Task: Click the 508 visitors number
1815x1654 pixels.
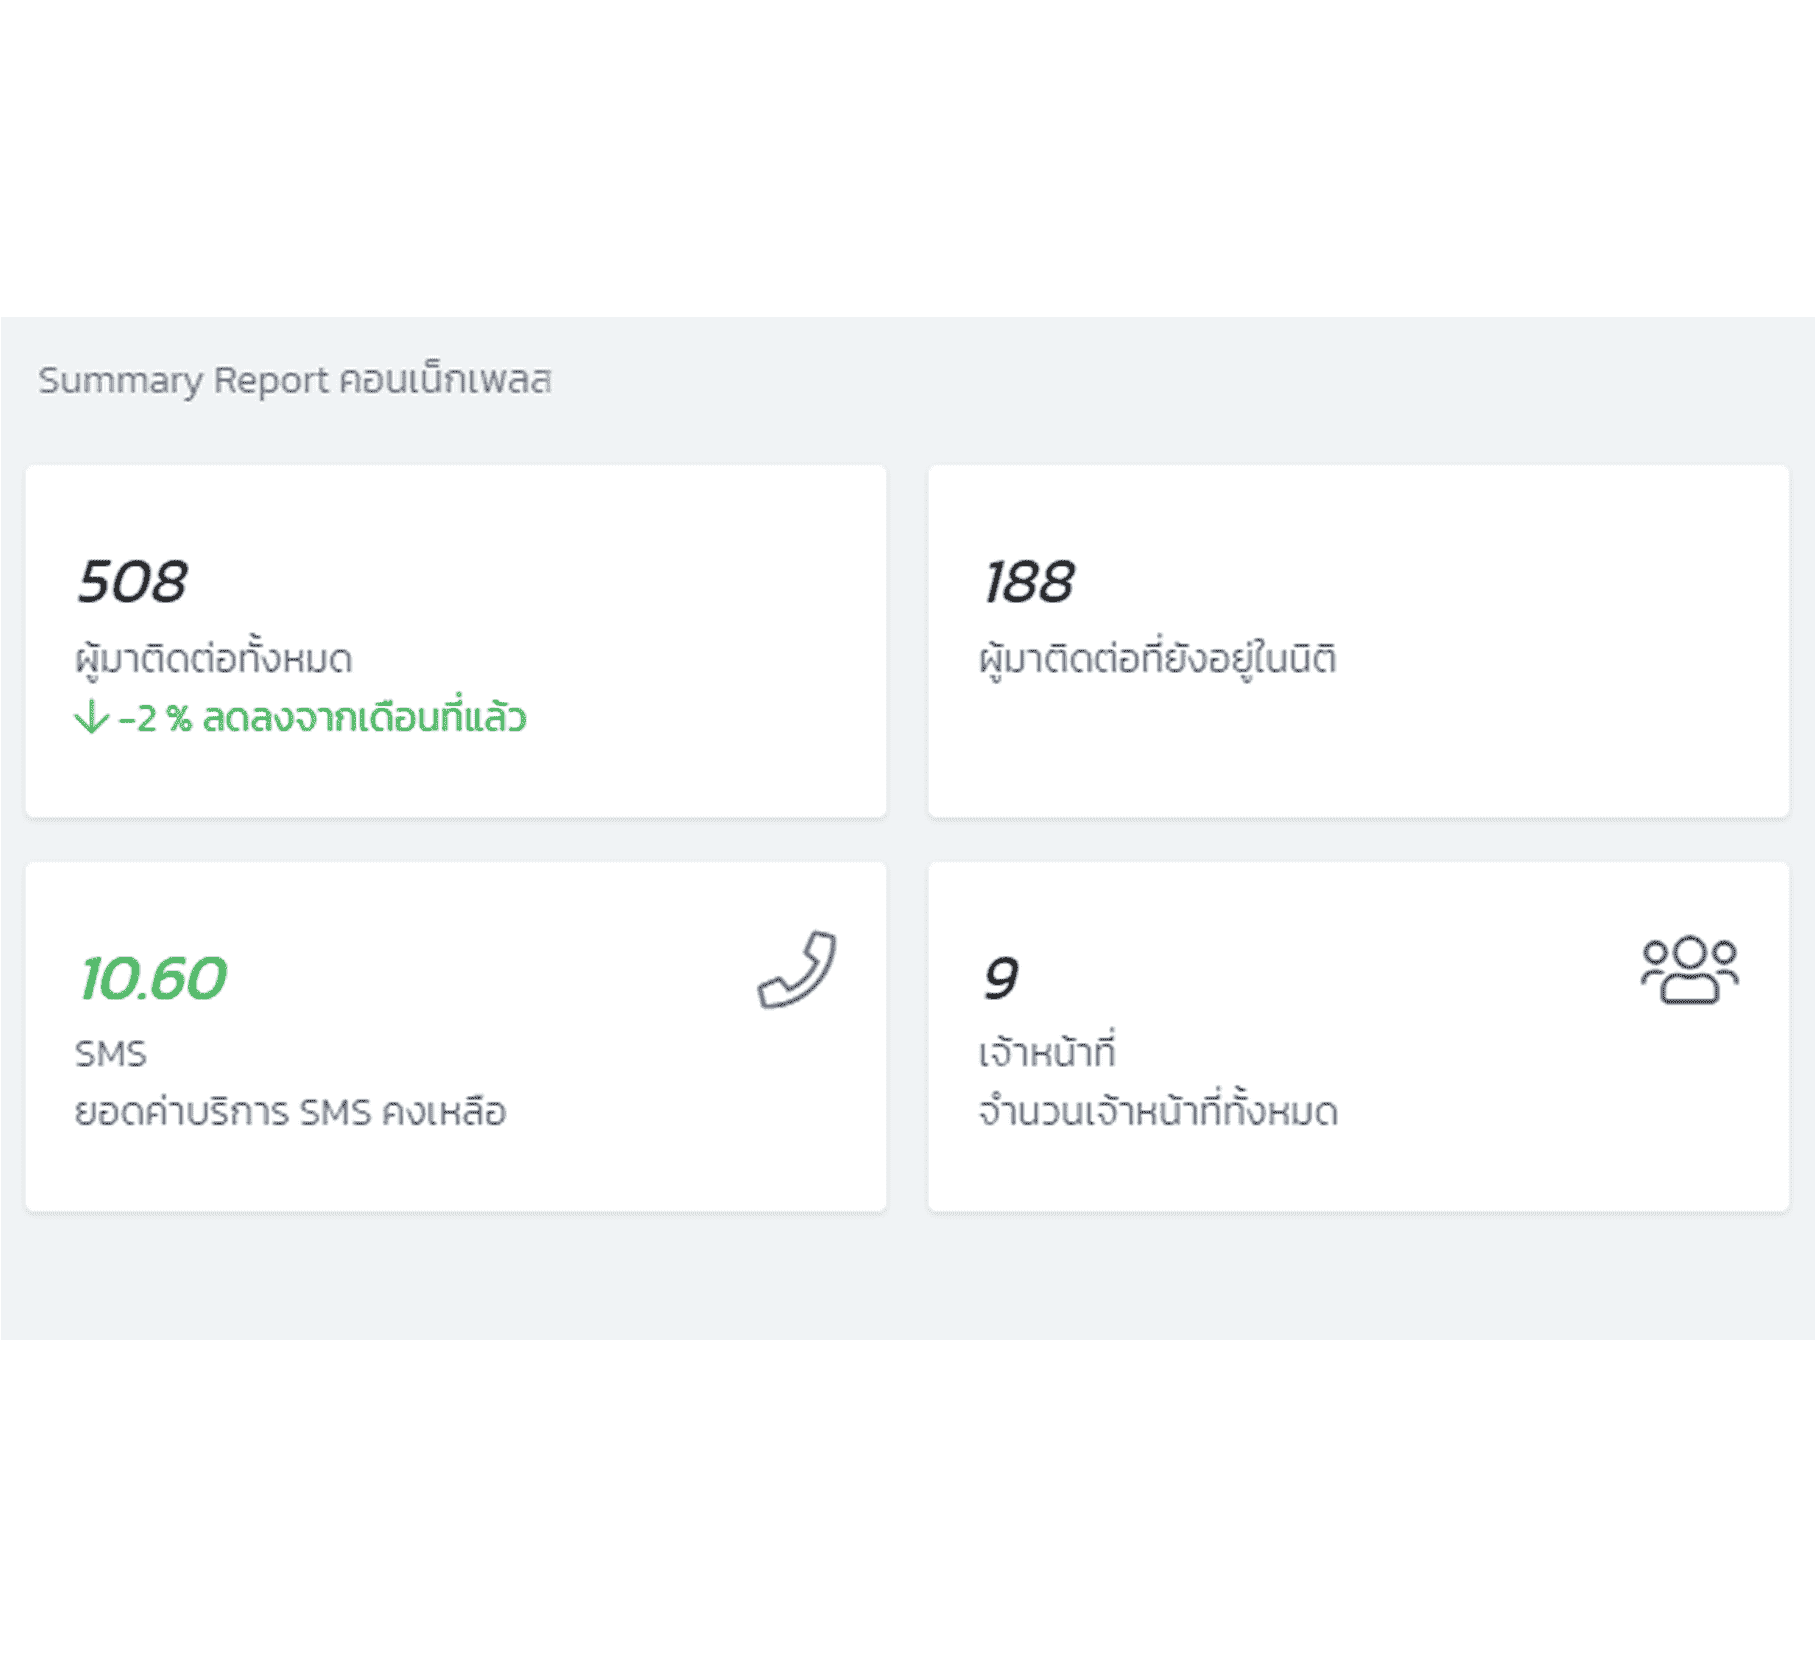Action: click(132, 581)
